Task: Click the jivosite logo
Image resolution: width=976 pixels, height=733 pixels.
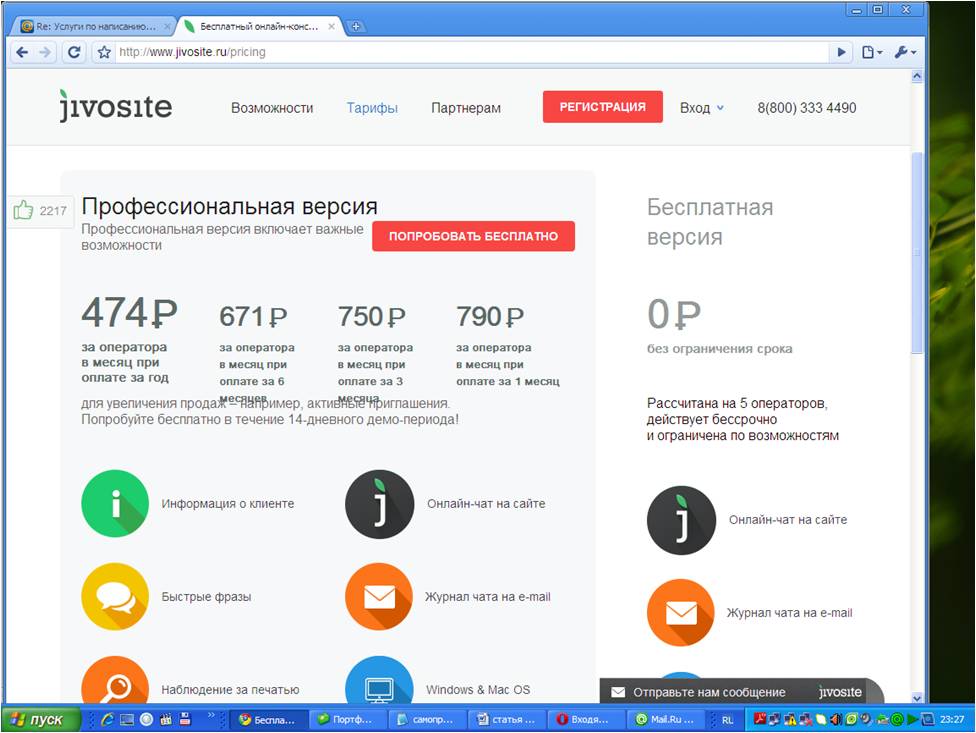Action: pos(115,106)
